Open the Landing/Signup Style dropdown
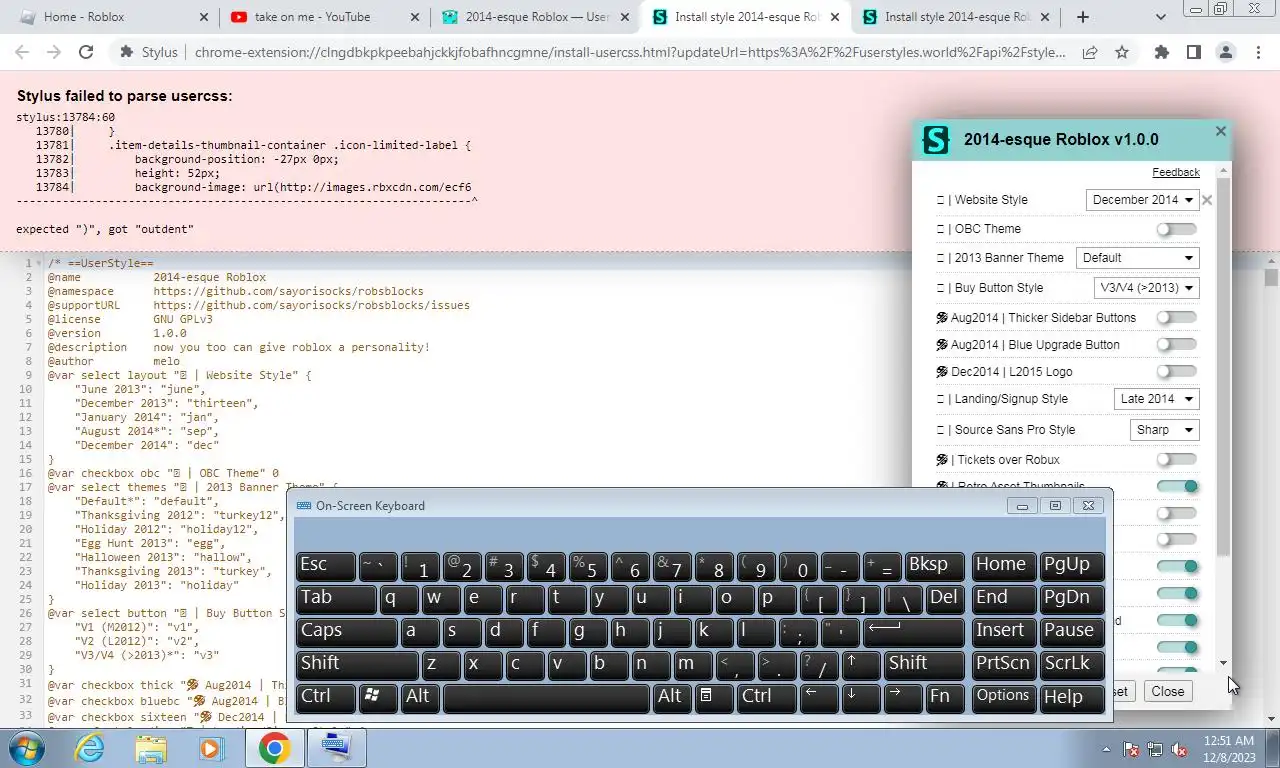The width and height of the screenshot is (1280, 768). coord(1156,399)
